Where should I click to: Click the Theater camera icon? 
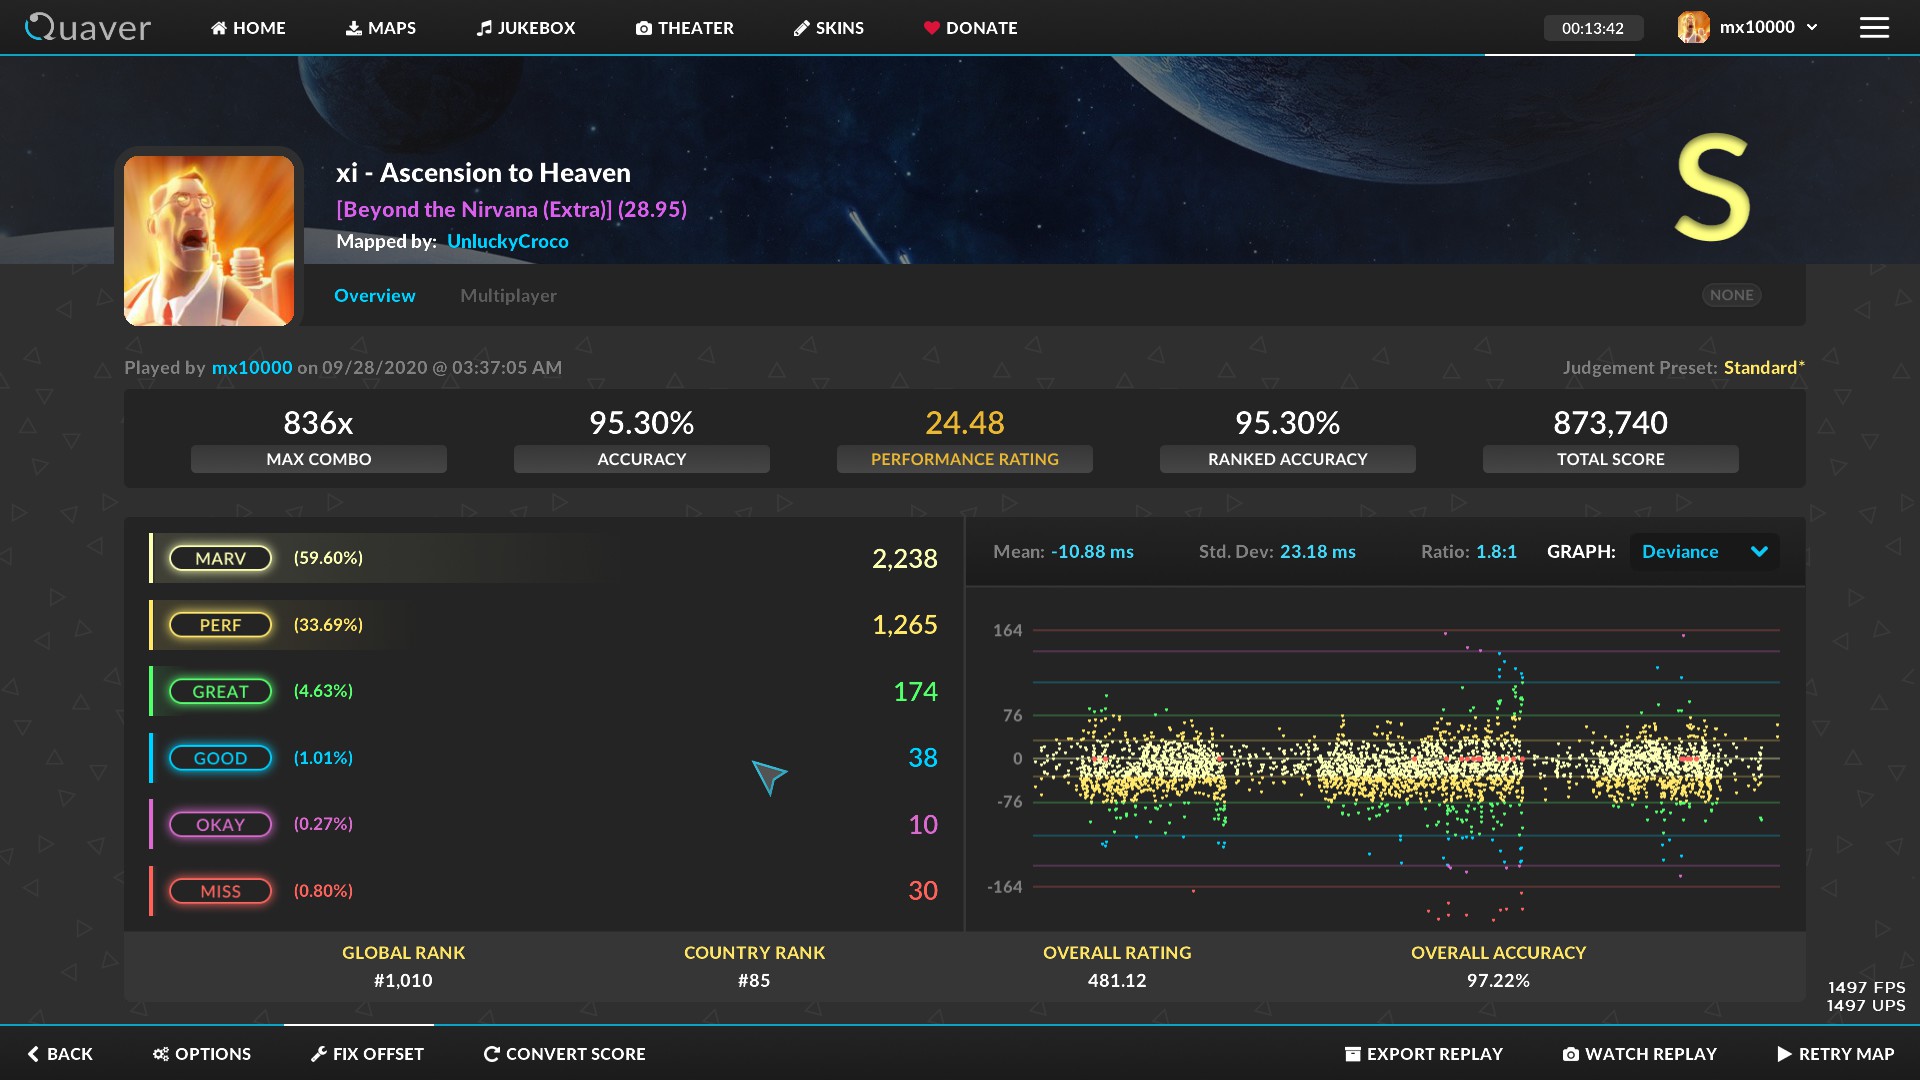(643, 29)
